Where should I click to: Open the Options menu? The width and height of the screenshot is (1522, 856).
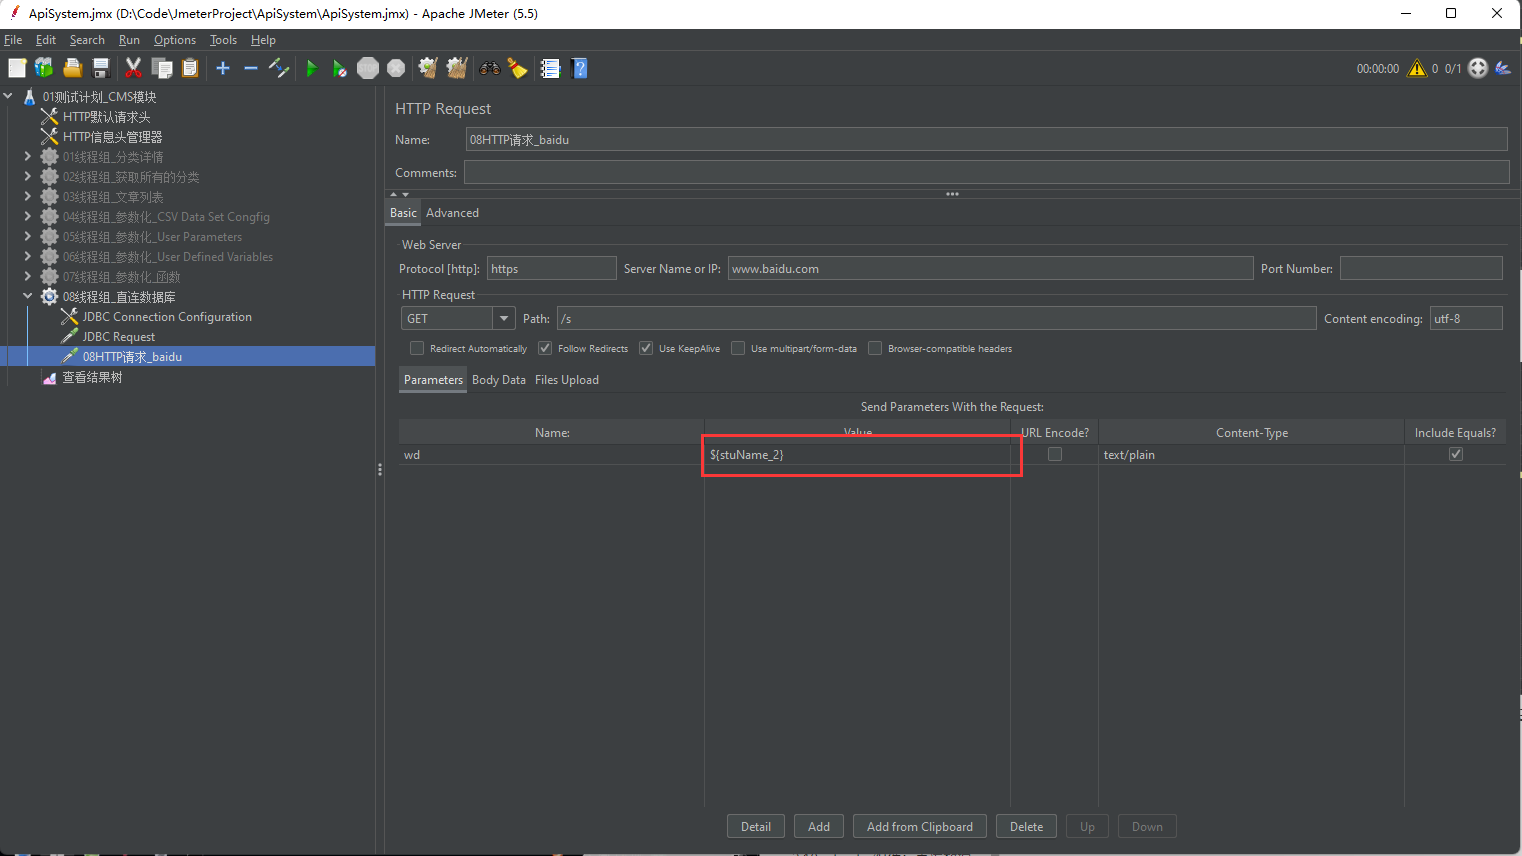point(175,40)
